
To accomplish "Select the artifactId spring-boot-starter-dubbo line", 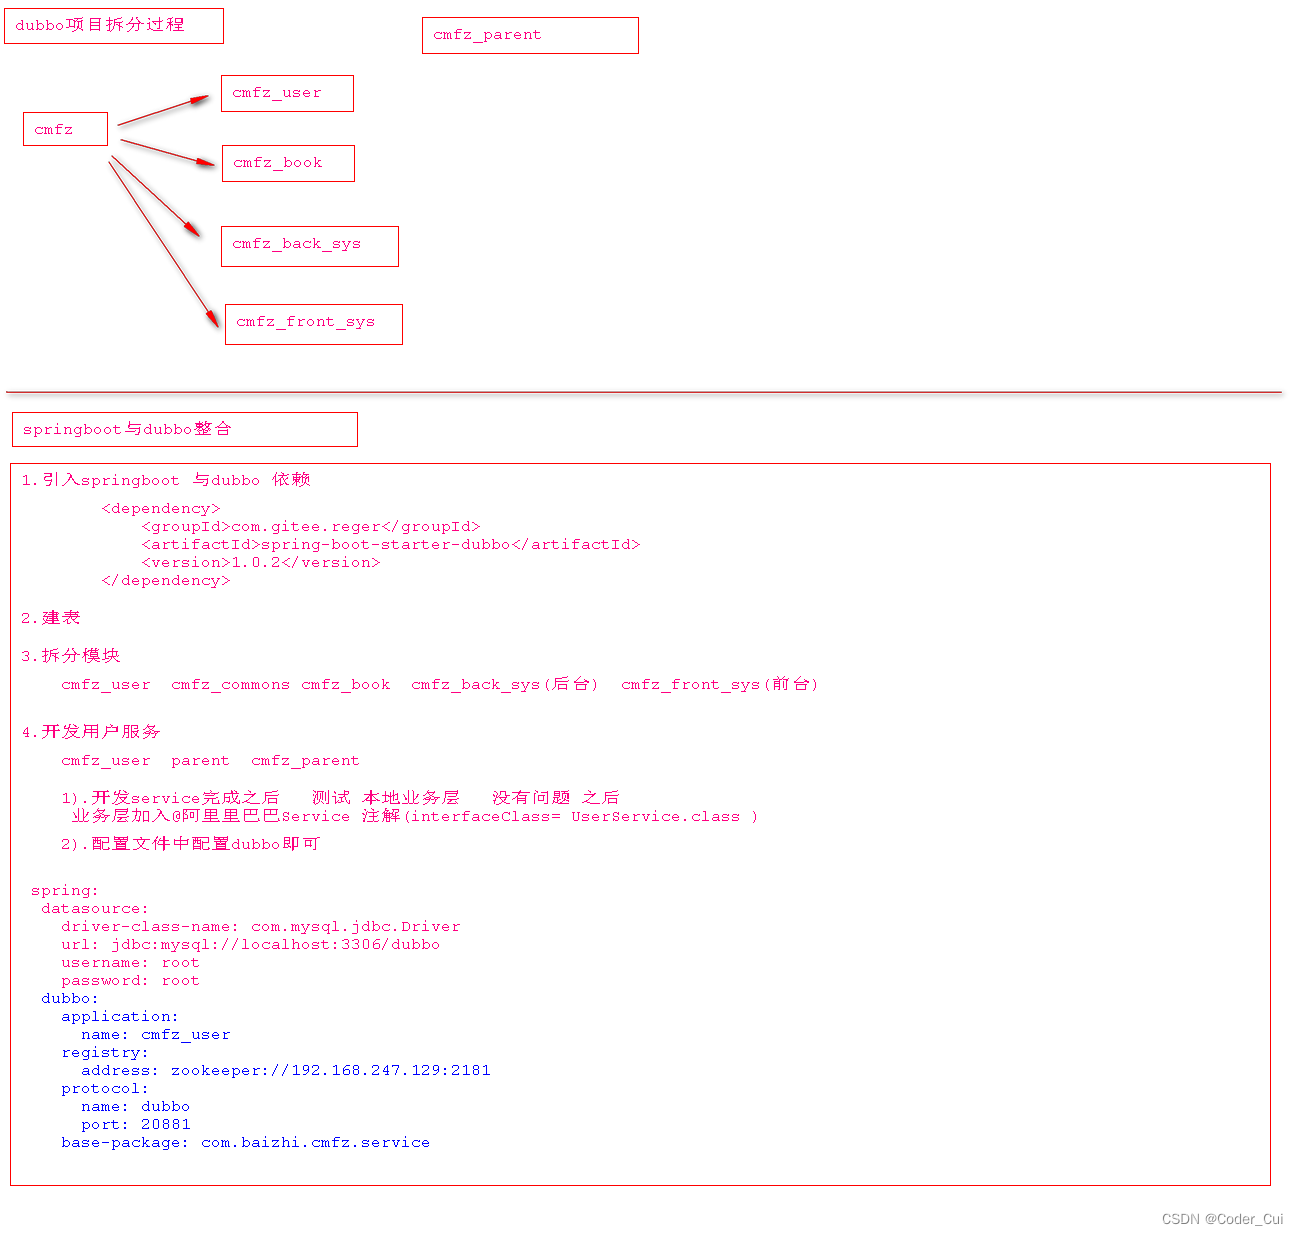I will point(391,544).
